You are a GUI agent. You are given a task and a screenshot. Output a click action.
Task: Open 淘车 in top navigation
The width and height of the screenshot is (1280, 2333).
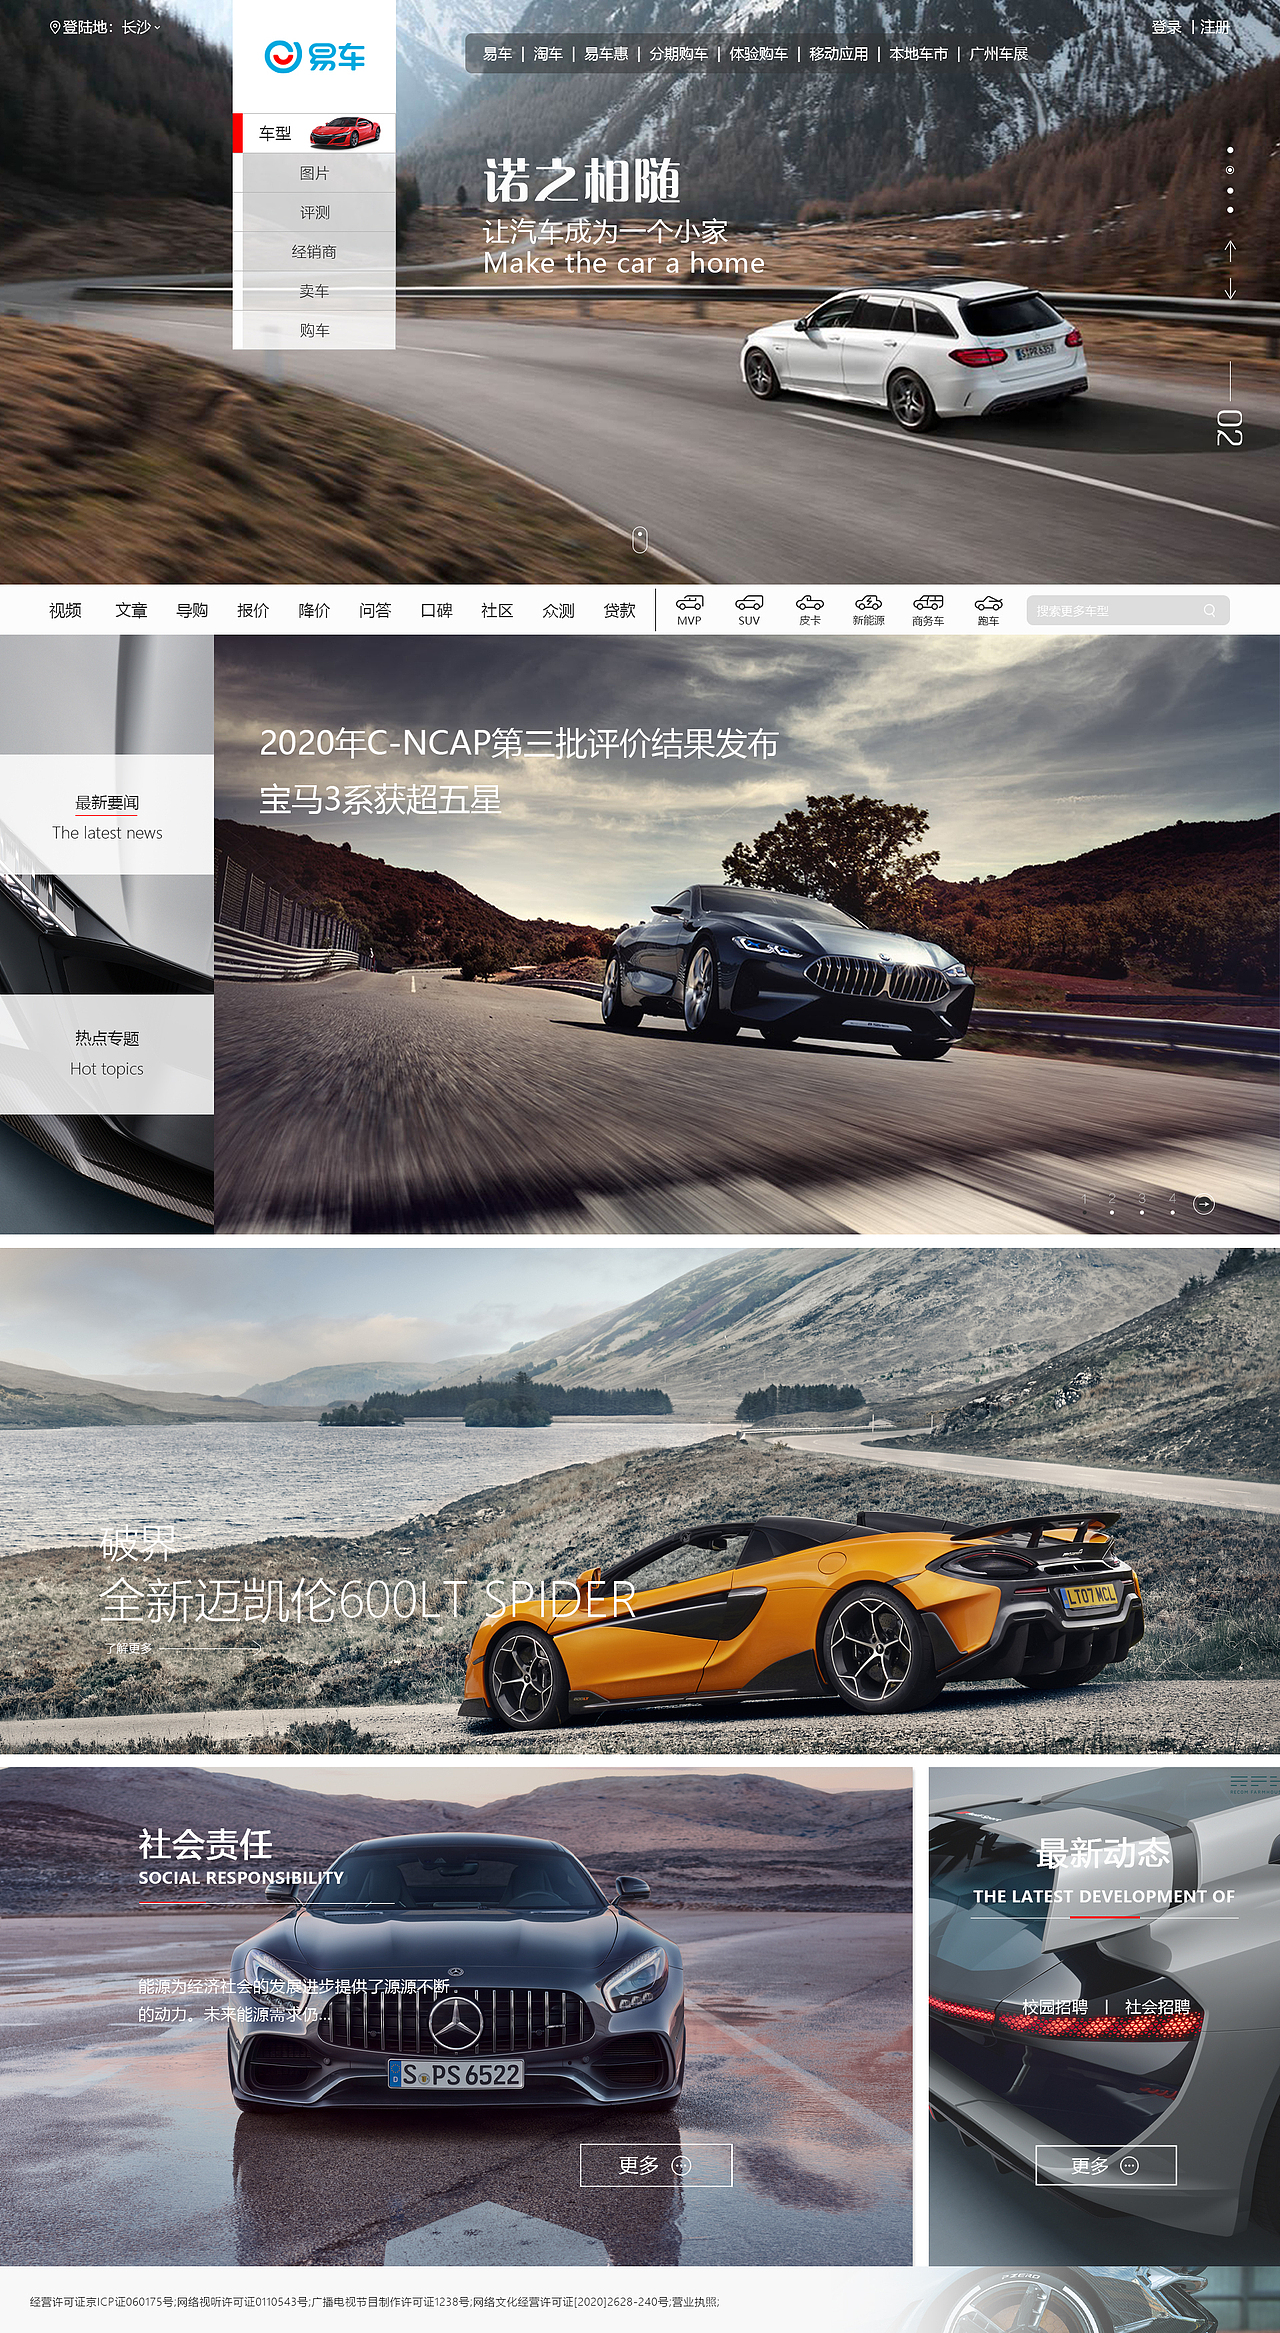(x=548, y=54)
